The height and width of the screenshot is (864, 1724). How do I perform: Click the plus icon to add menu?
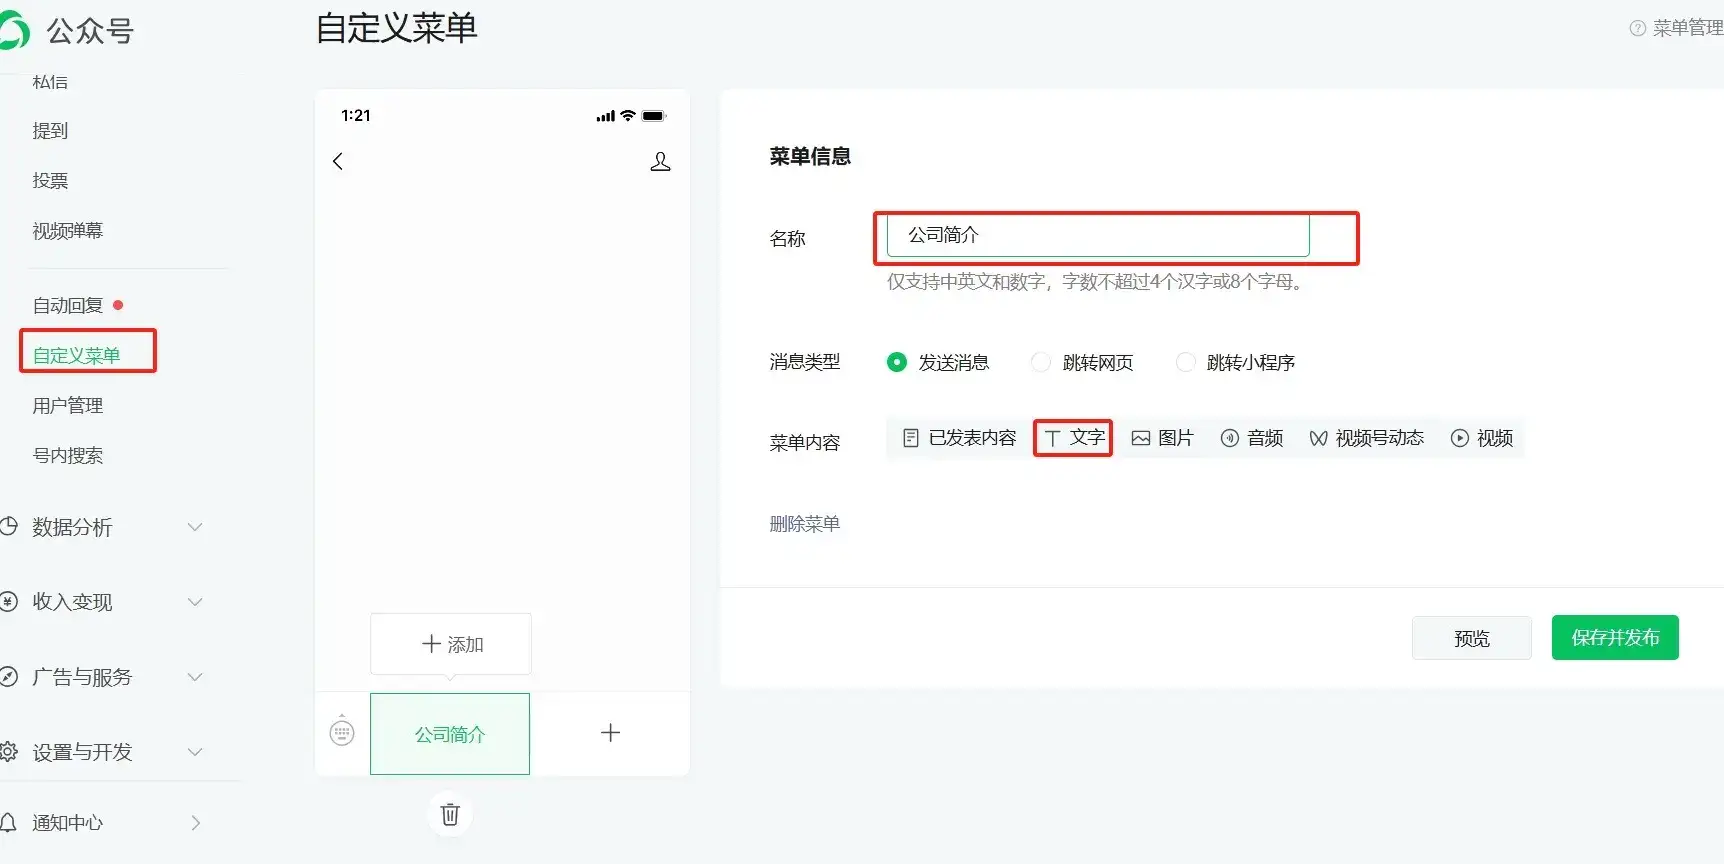point(610,733)
